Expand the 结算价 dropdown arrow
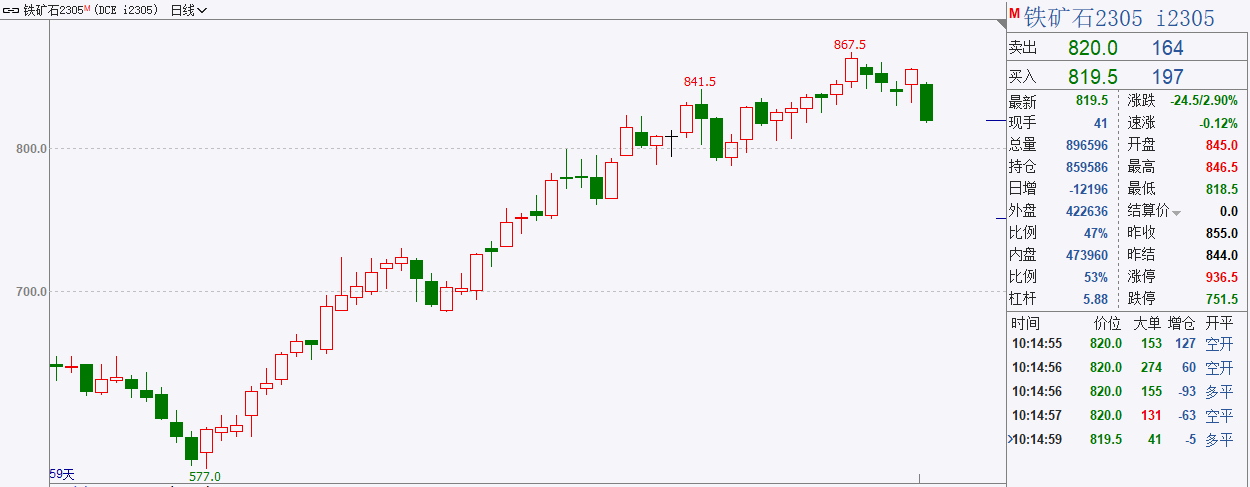Image resolution: width=1250 pixels, height=487 pixels. 1177,212
